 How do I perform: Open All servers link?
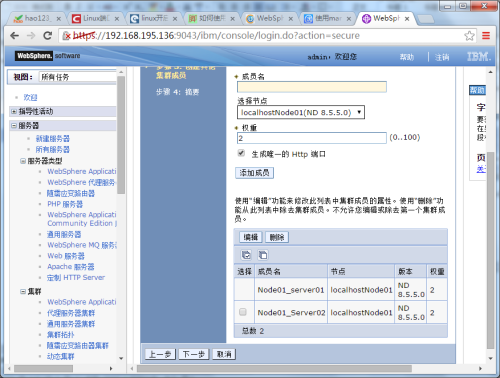[x=53, y=149]
